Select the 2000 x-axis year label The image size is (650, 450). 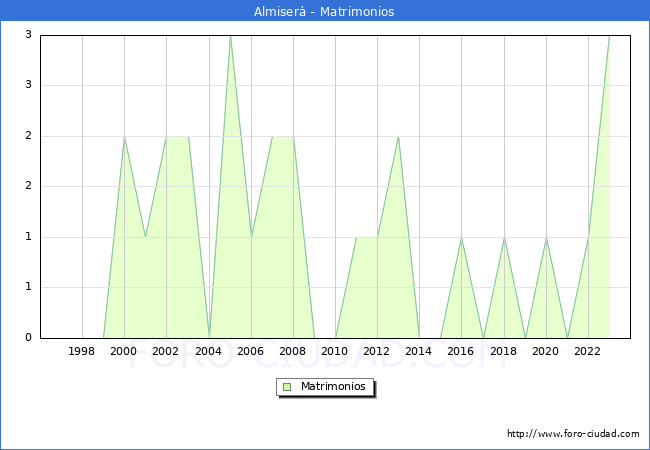124,351
